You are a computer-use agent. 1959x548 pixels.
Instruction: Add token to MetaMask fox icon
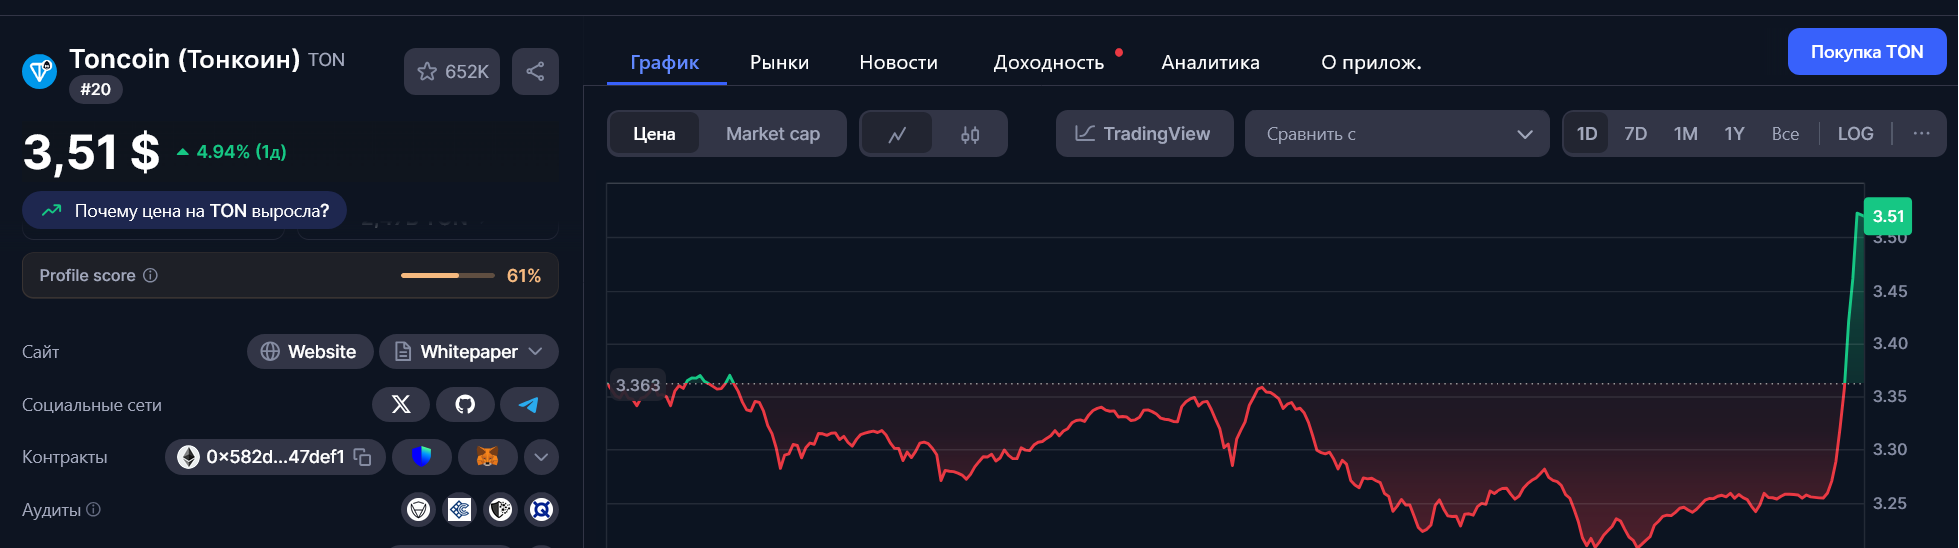pos(487,457)
